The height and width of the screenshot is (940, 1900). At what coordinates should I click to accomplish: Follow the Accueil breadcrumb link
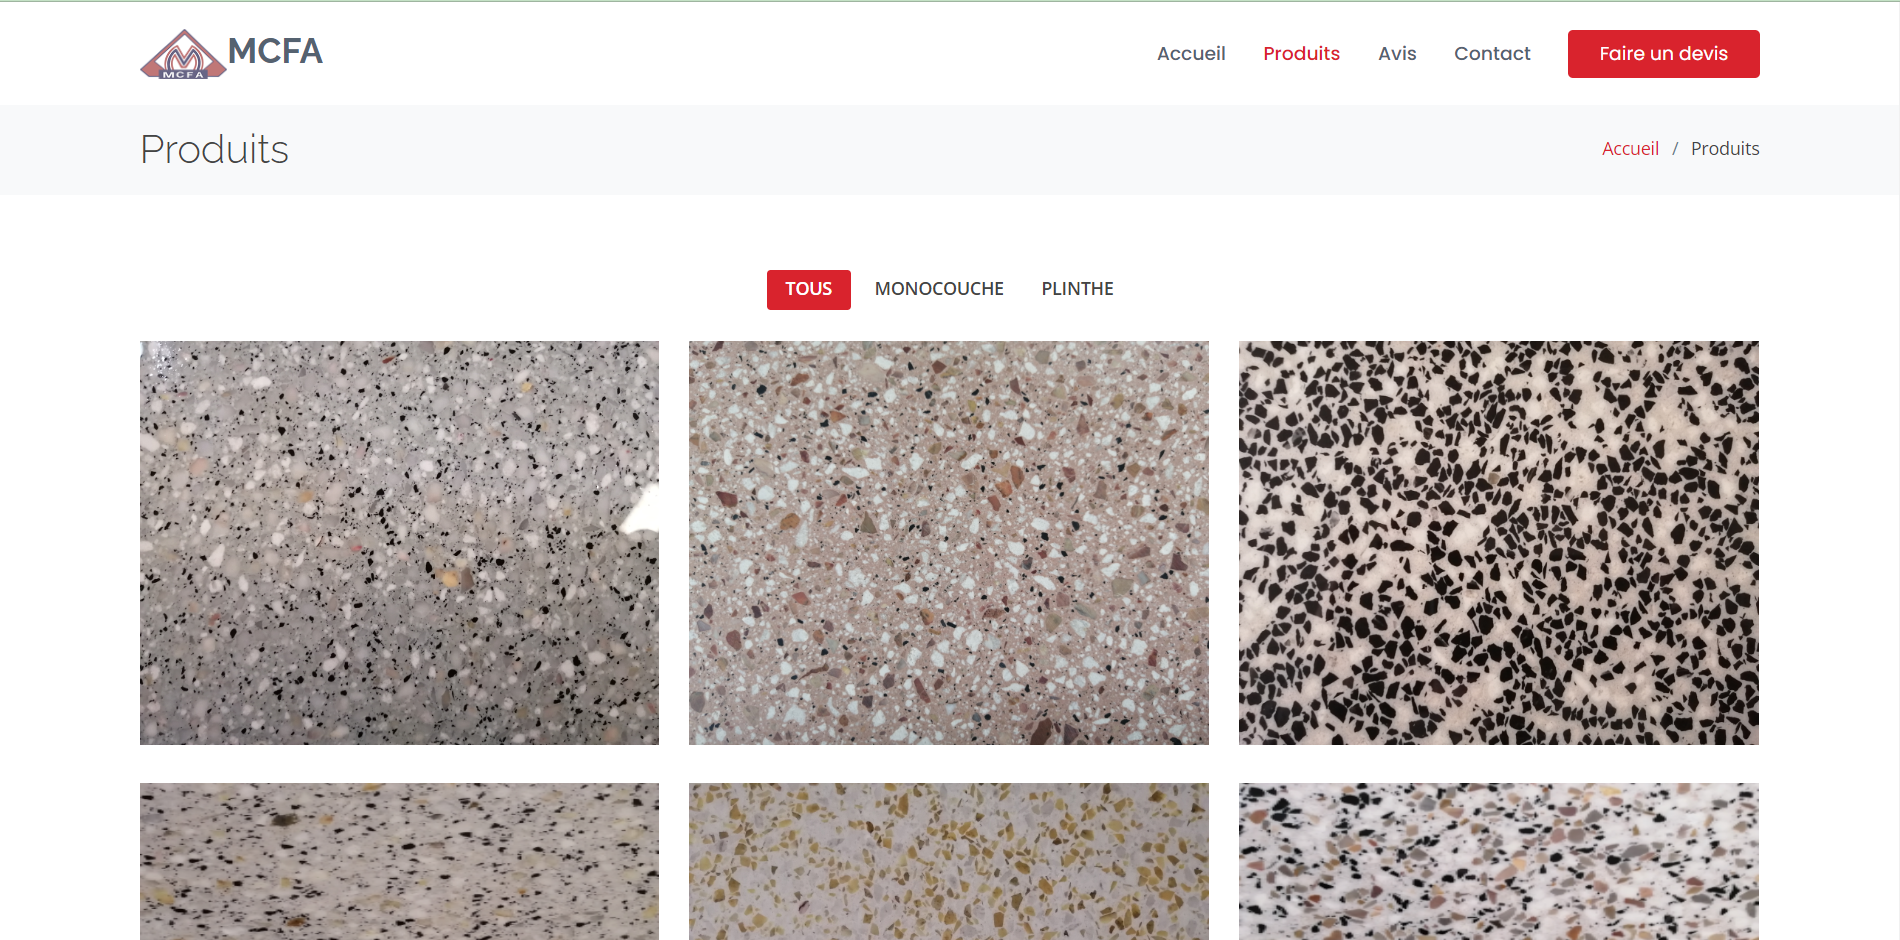(1630, 149)
